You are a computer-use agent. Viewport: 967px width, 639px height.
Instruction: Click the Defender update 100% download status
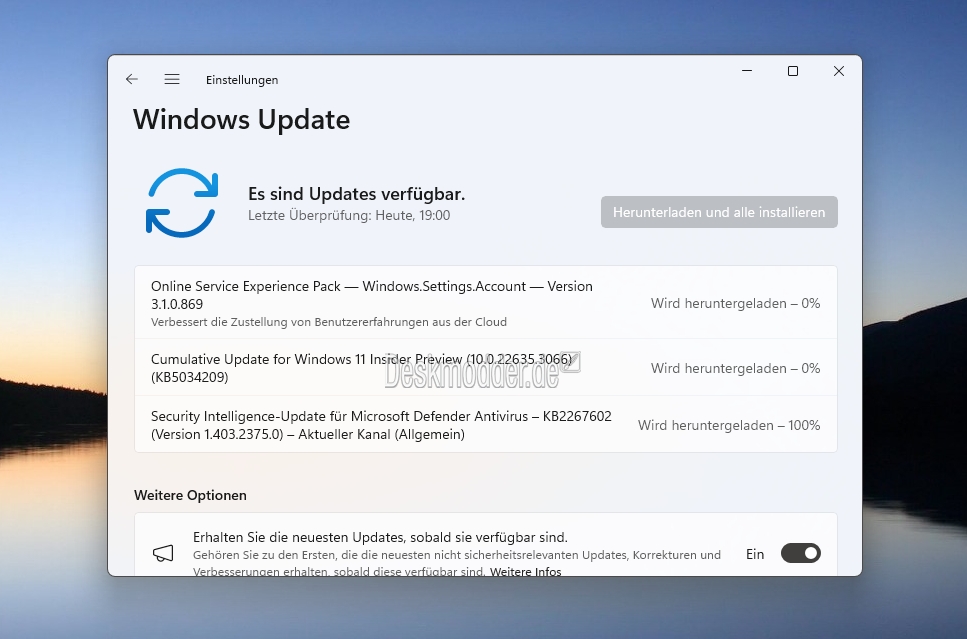pos(729,425)
